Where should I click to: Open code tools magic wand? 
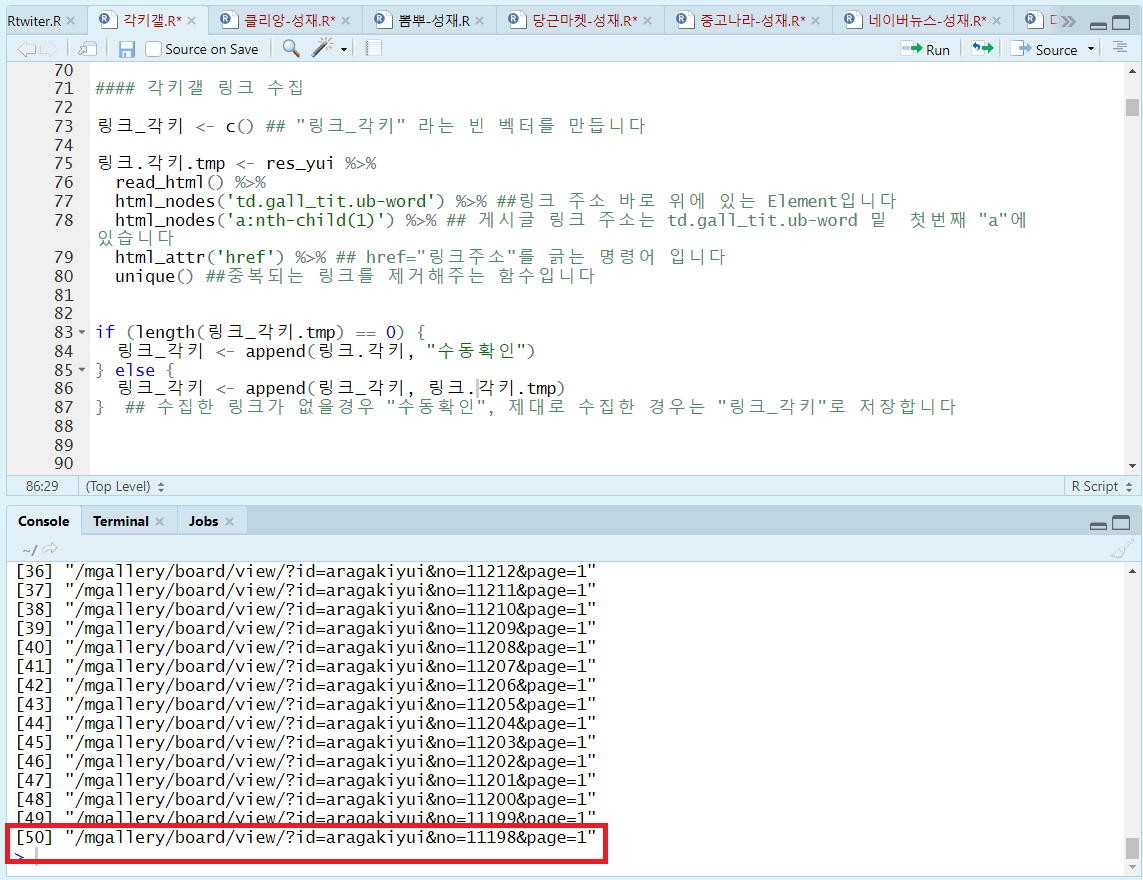[322, 48]
